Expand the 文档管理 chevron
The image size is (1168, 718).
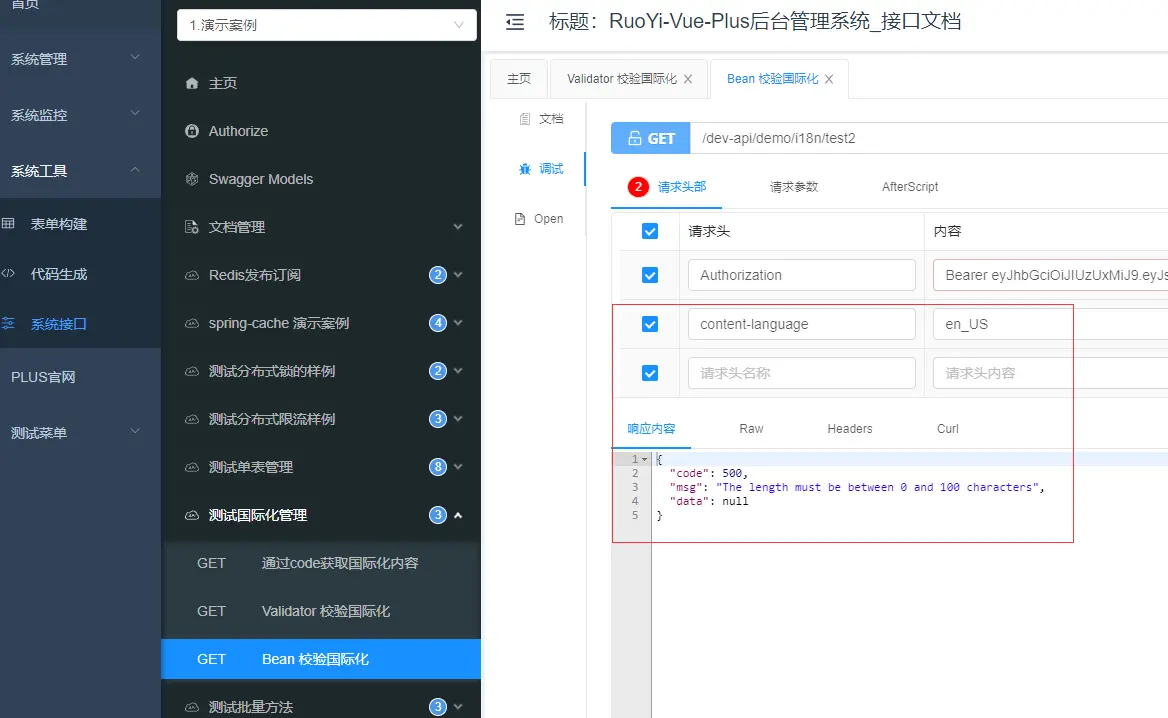(457, 227)
